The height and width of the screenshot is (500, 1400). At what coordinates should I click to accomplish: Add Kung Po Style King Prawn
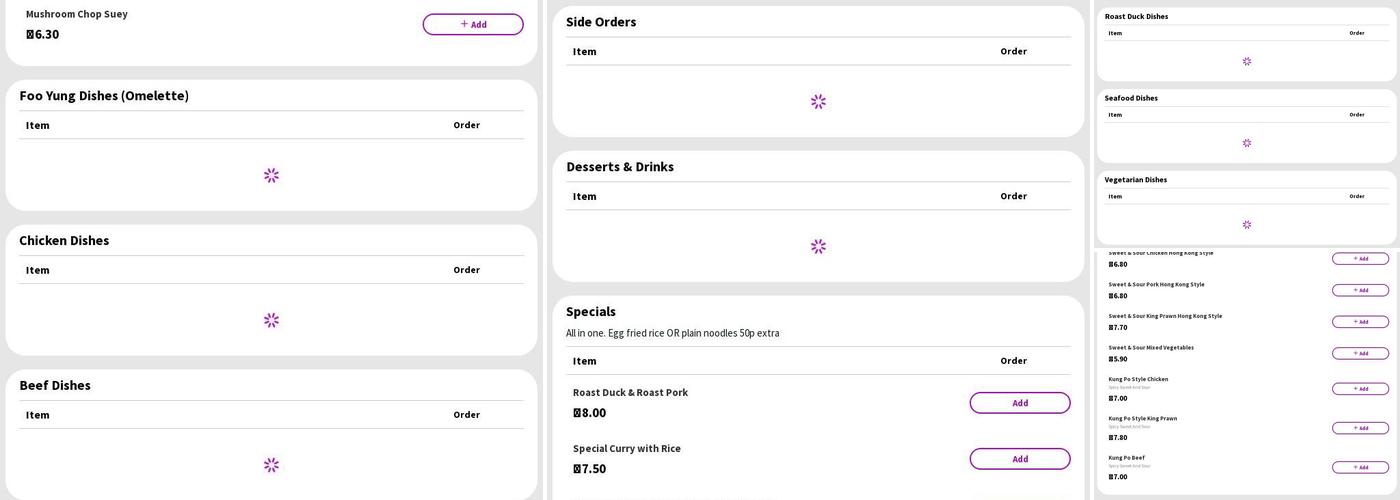click(x=1360, y=428)
